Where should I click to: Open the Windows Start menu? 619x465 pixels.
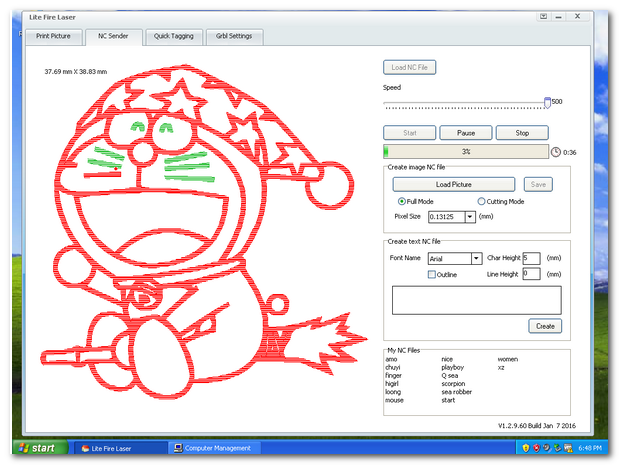coord(41,448)
